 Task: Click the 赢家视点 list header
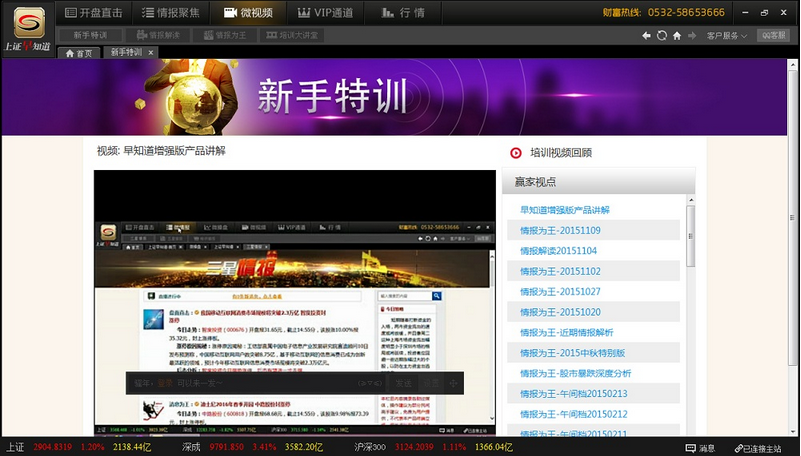(598, 181)
